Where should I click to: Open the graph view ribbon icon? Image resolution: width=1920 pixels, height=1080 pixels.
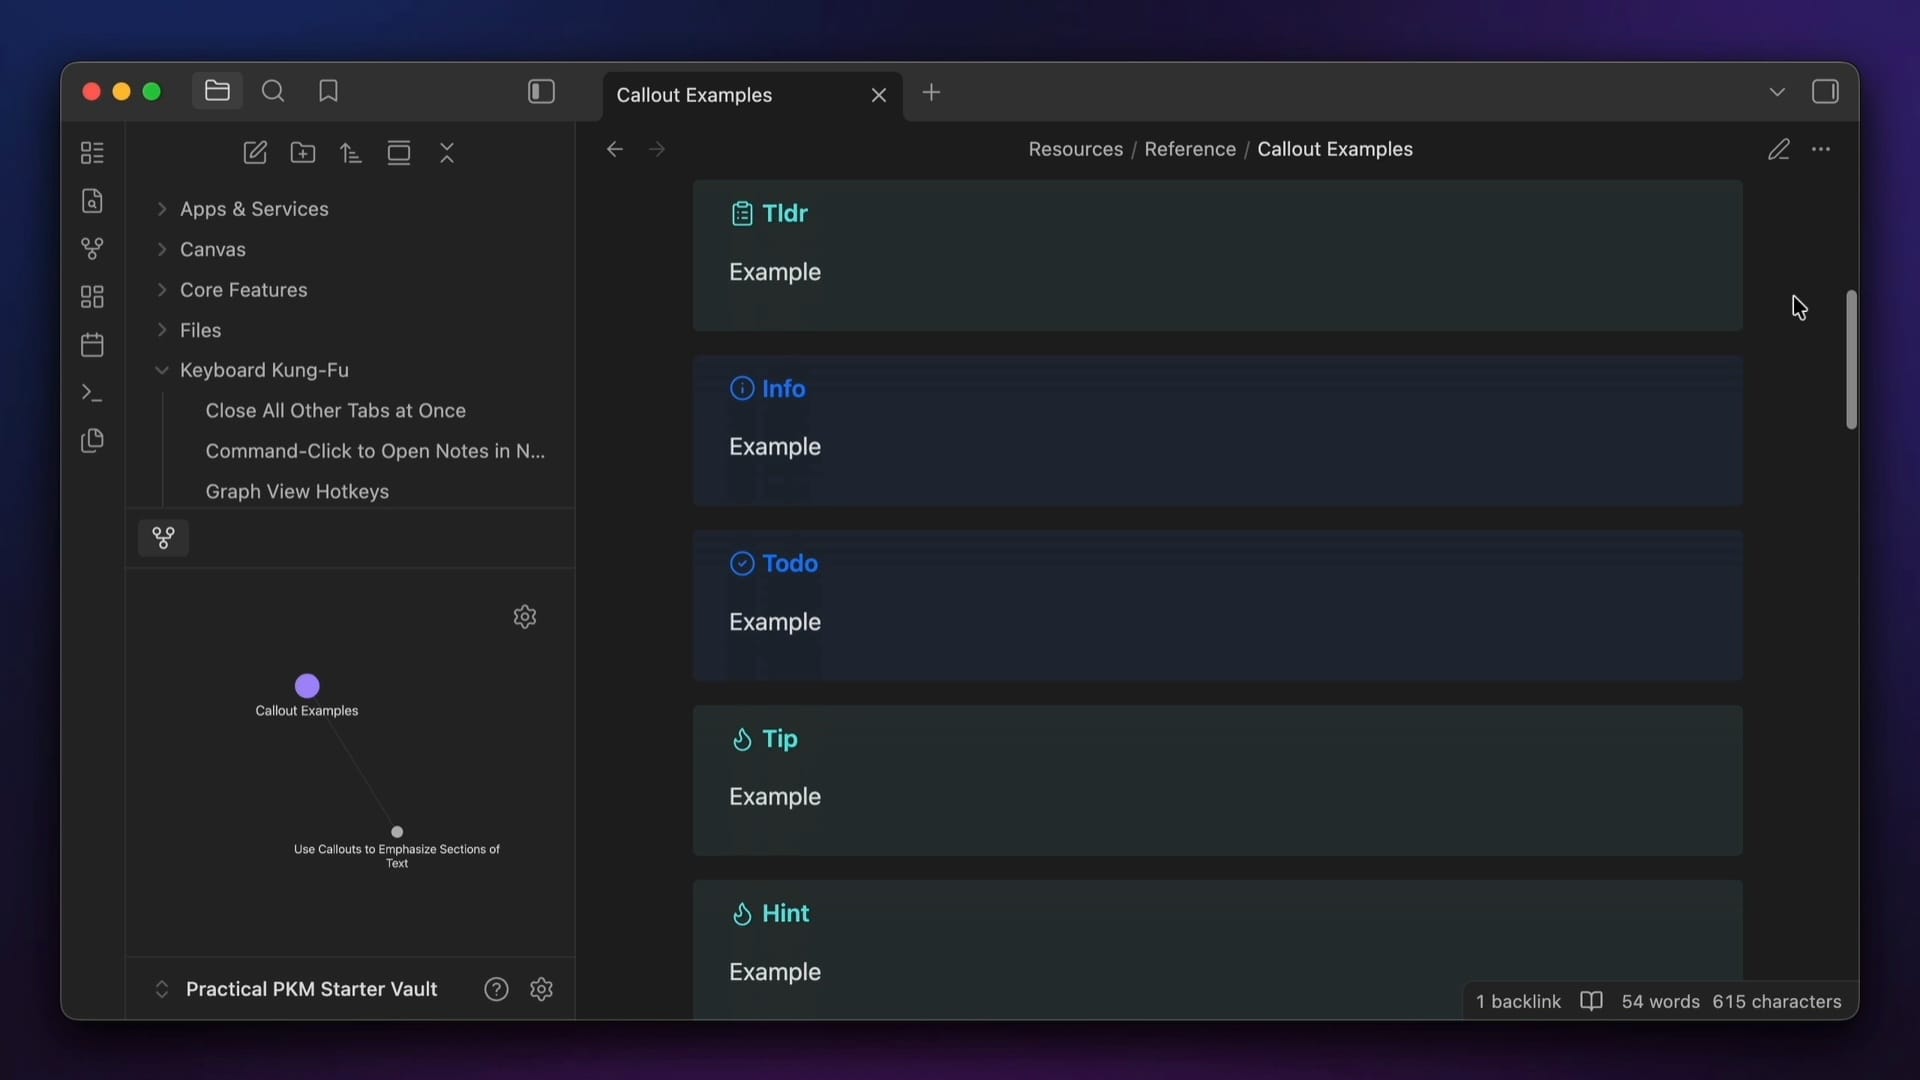(x=92, y=248)
